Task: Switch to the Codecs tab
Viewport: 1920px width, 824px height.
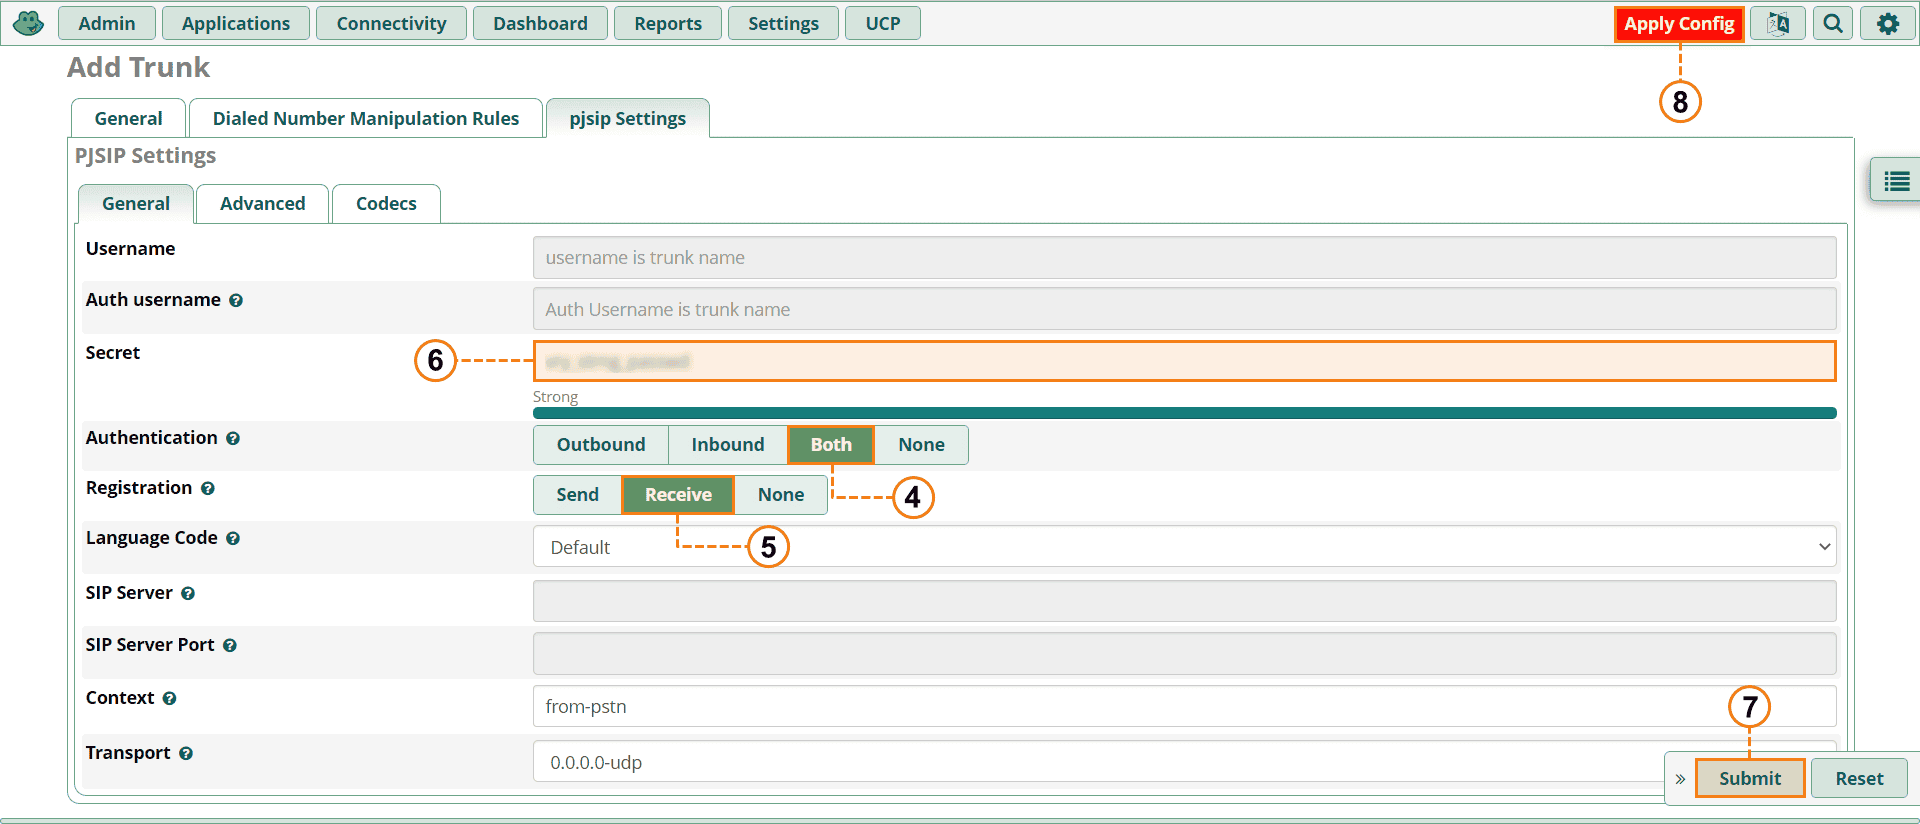Action: point(386,204)
